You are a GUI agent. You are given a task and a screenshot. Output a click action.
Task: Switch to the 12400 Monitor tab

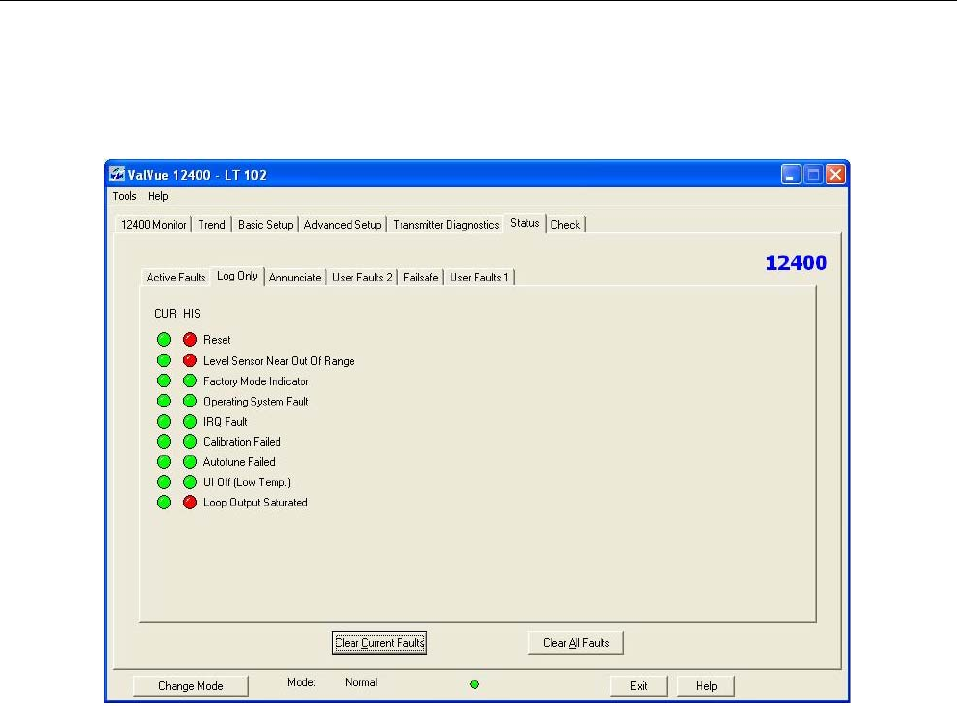153,225
